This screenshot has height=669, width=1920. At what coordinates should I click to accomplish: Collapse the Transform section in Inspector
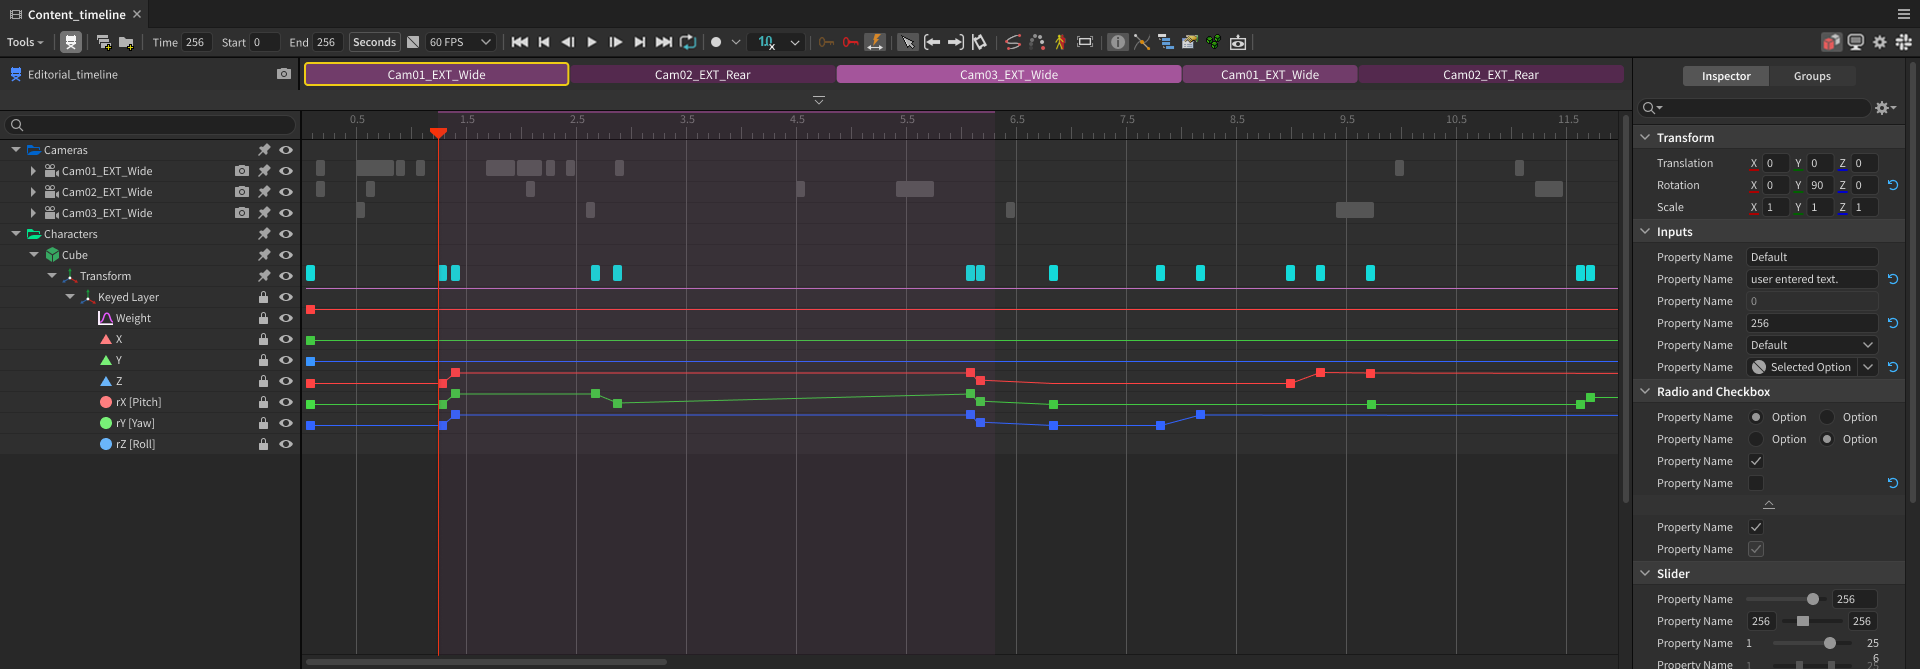pyautogui.click(x=1645, y=137)
